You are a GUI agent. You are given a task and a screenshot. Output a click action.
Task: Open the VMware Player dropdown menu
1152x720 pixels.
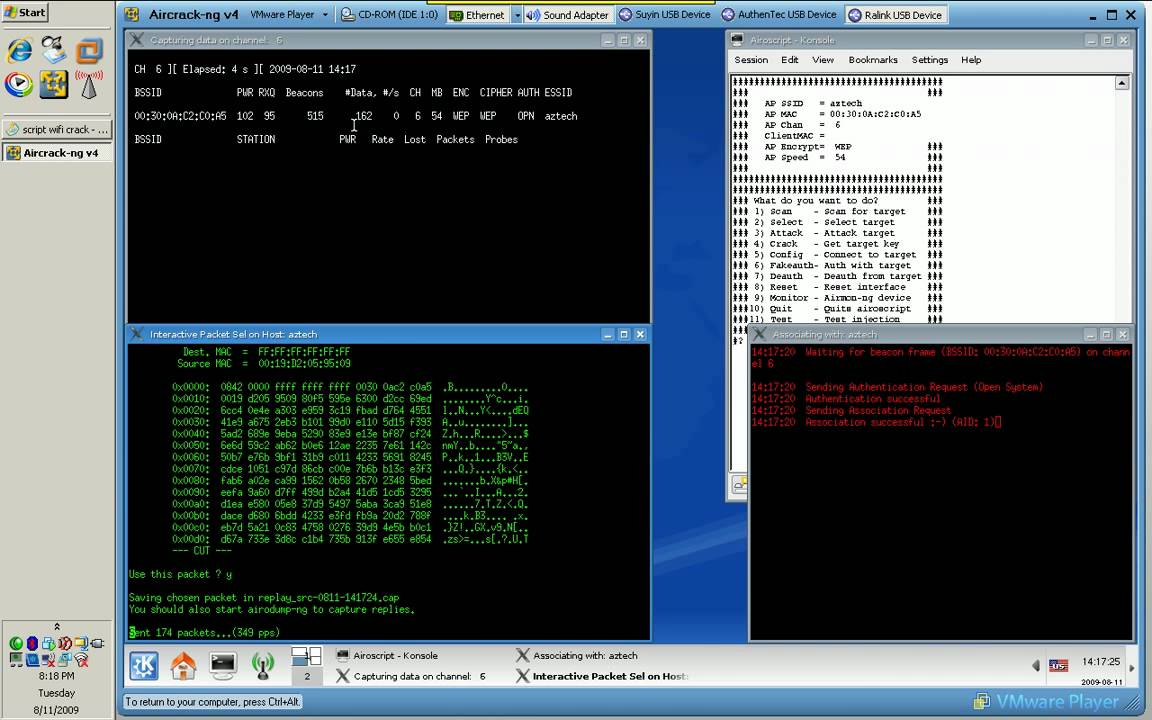click(289, 15)
